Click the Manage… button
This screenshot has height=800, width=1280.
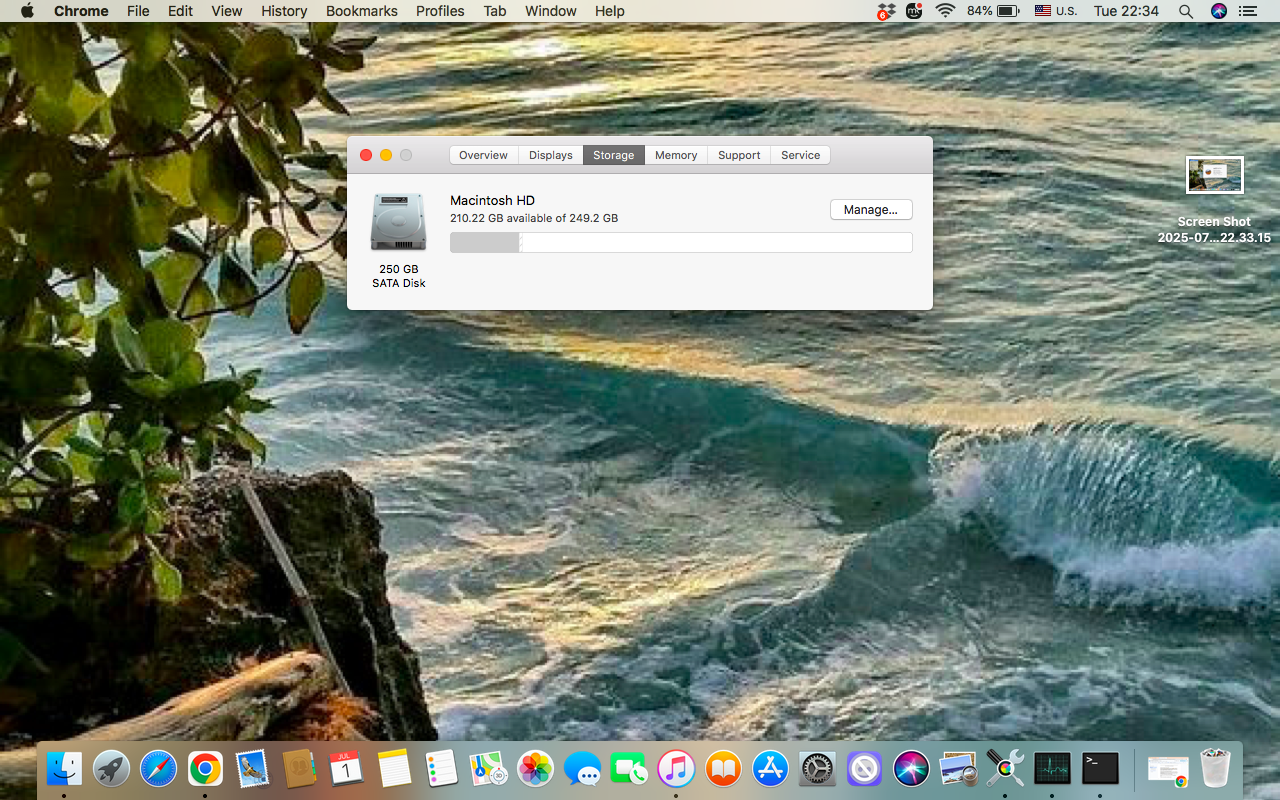tap(870, 209)
